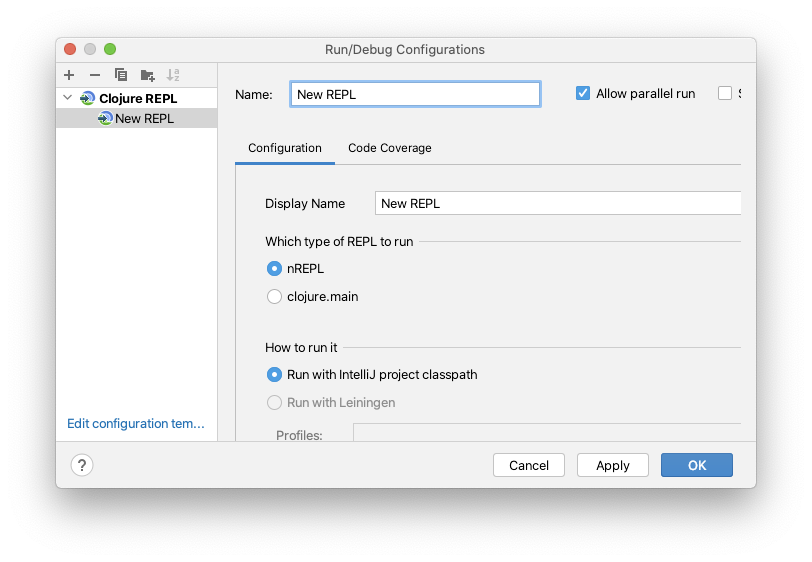Click the Profiles text field
Viewport: 812px width, 562px height.
pos(547,433)
